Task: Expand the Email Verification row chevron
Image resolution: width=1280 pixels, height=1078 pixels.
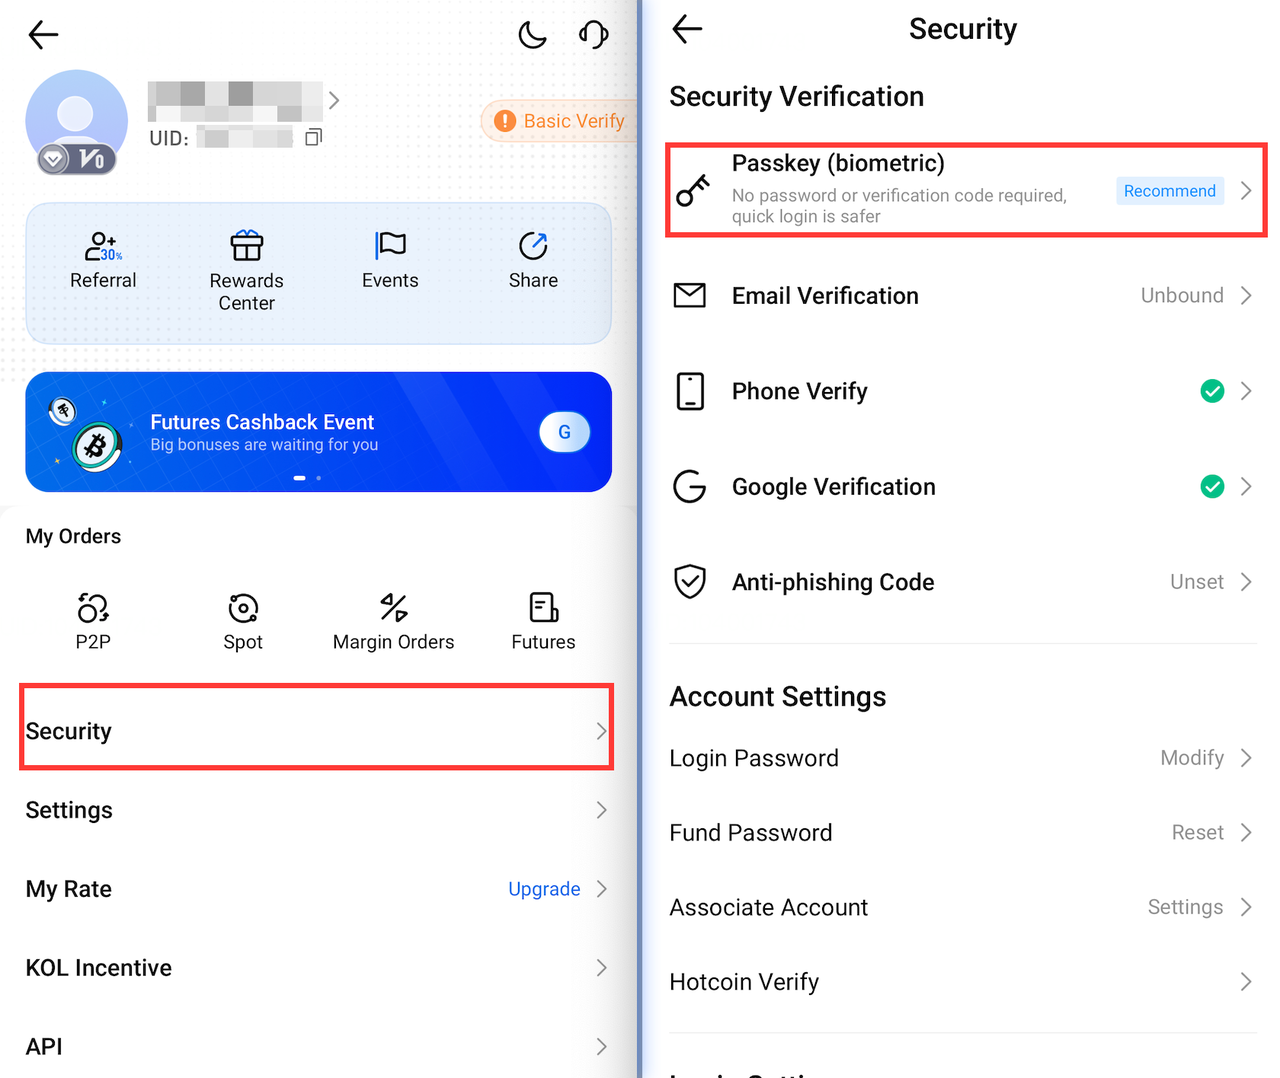Action: 1246,296
